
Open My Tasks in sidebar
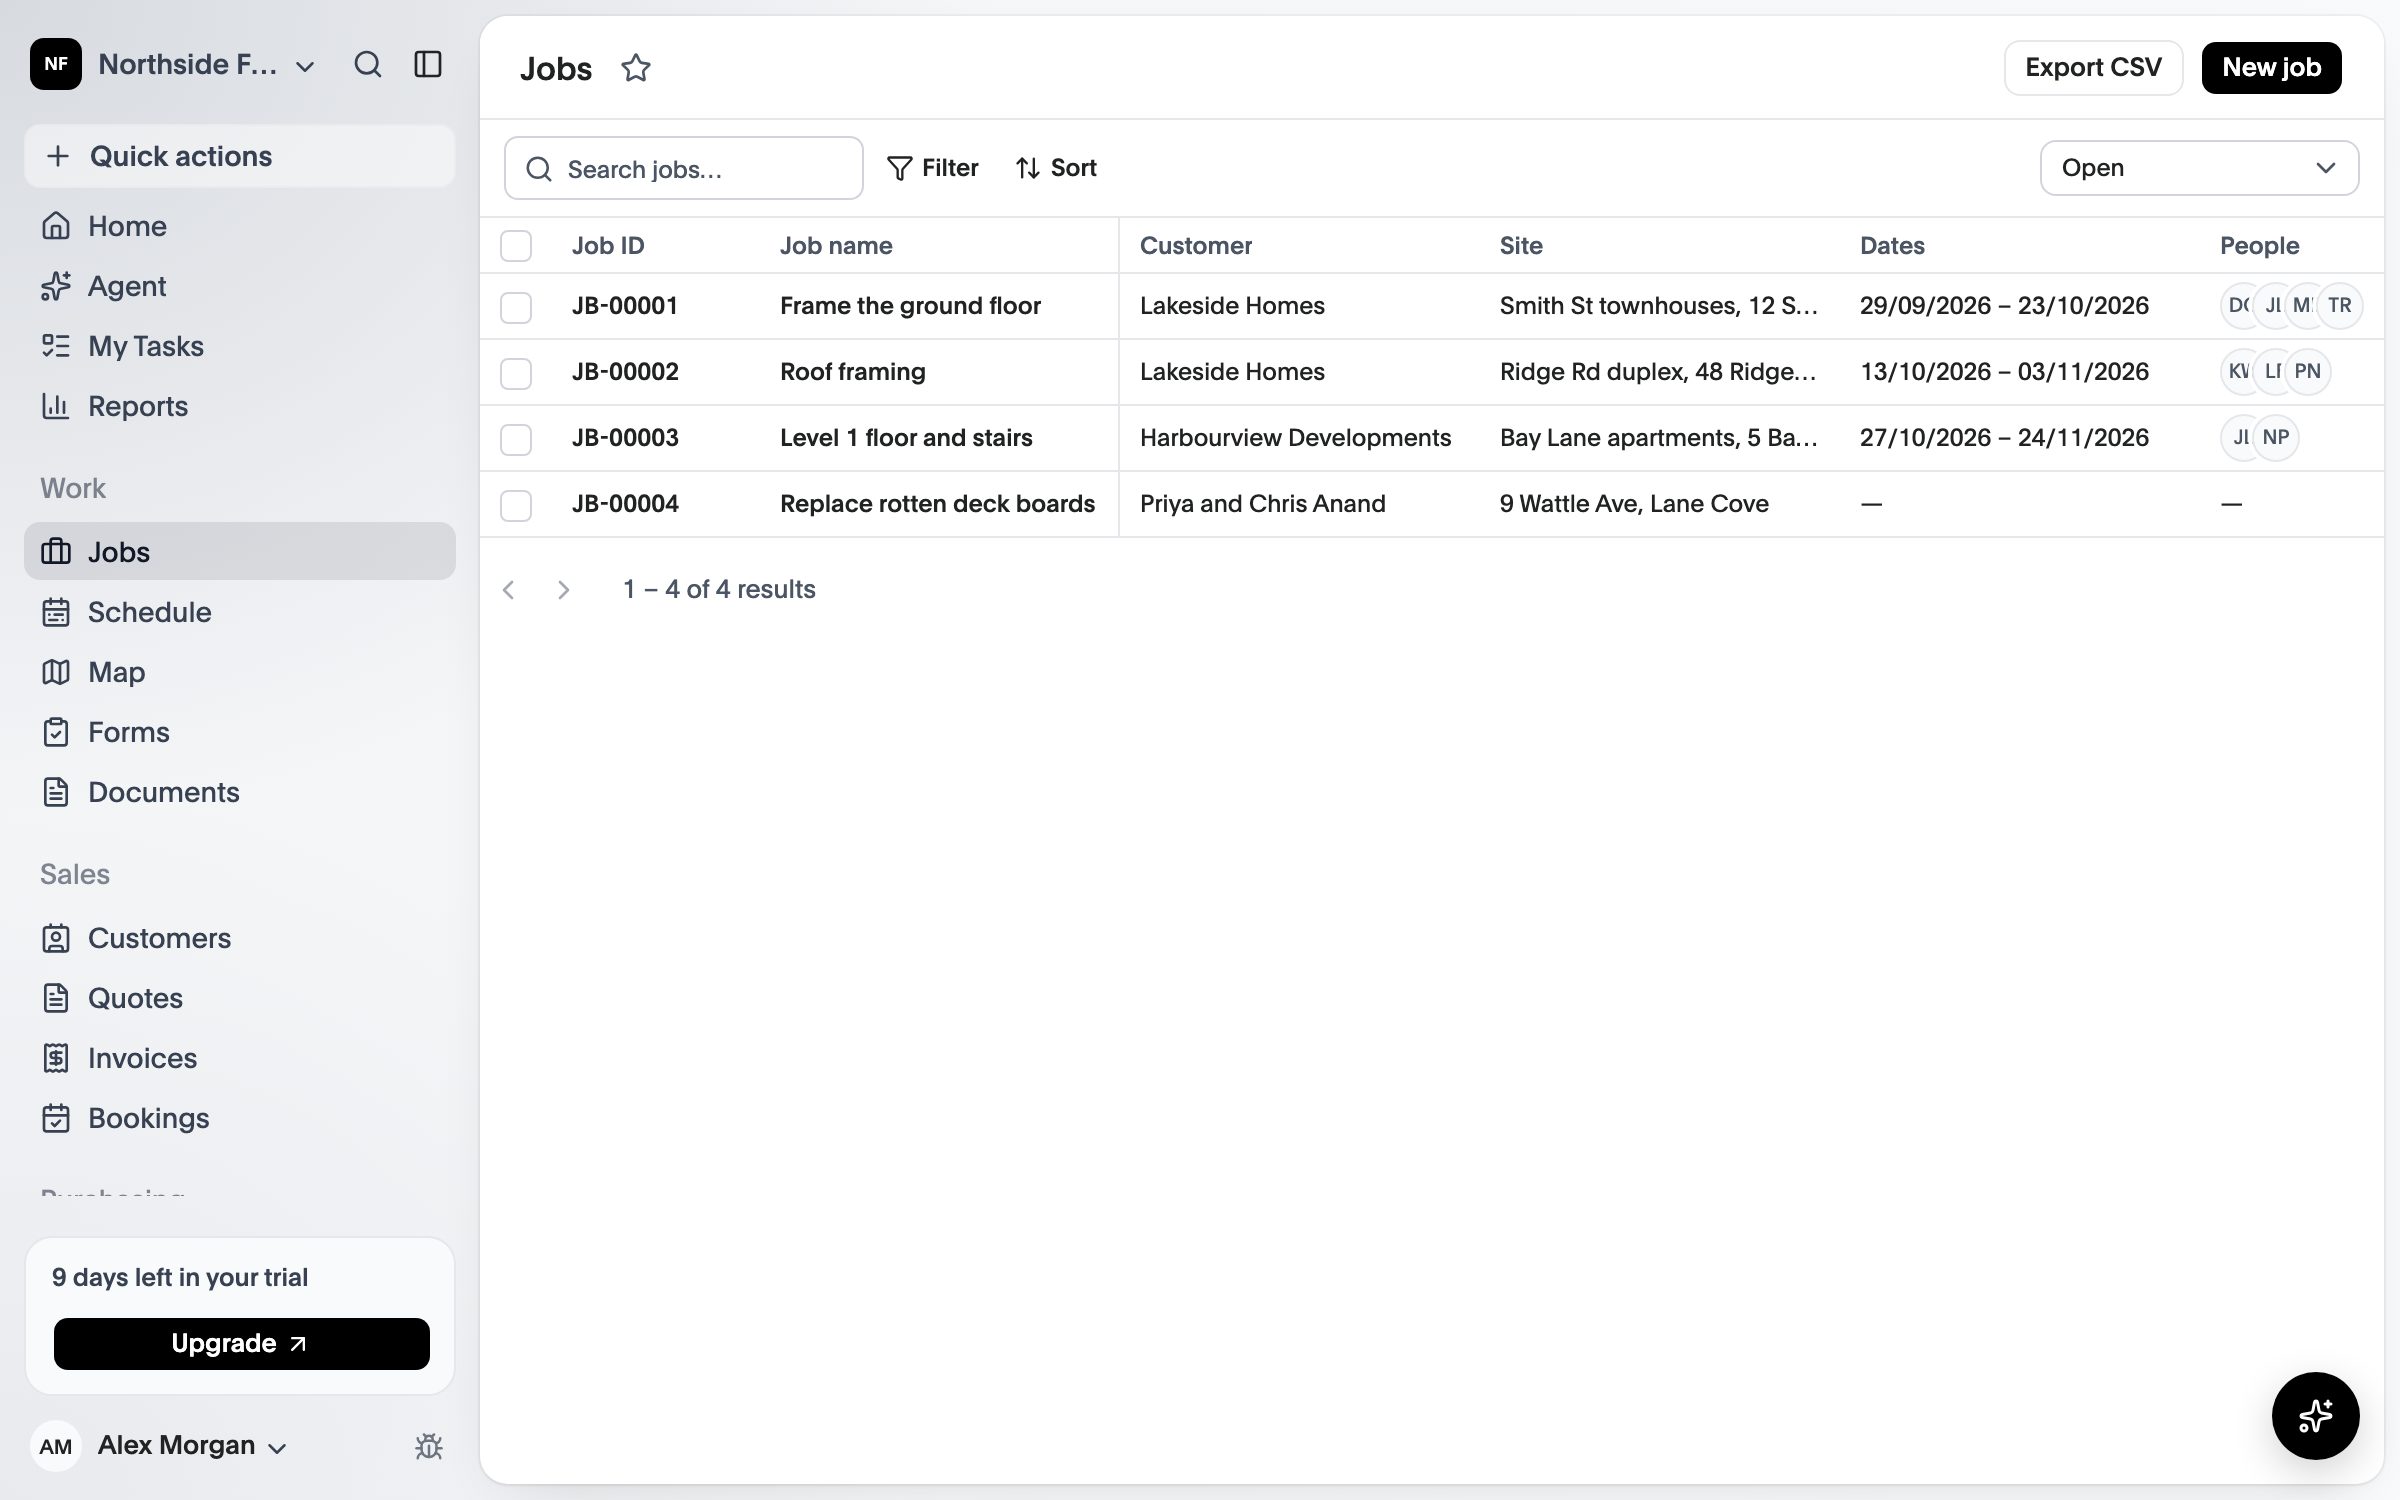pyautogui.click(x=240, y=346)
